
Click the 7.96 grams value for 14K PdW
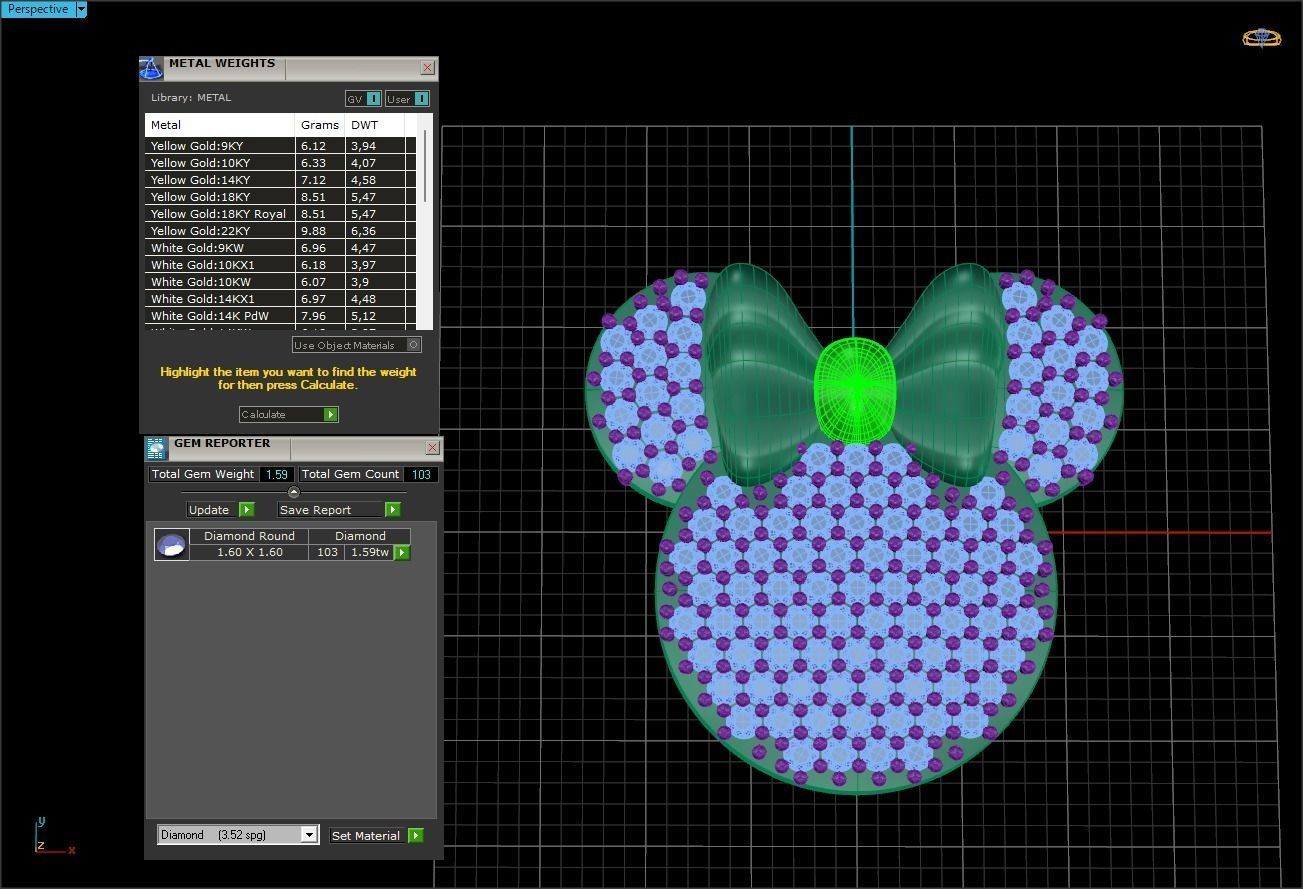pos(313,316)
